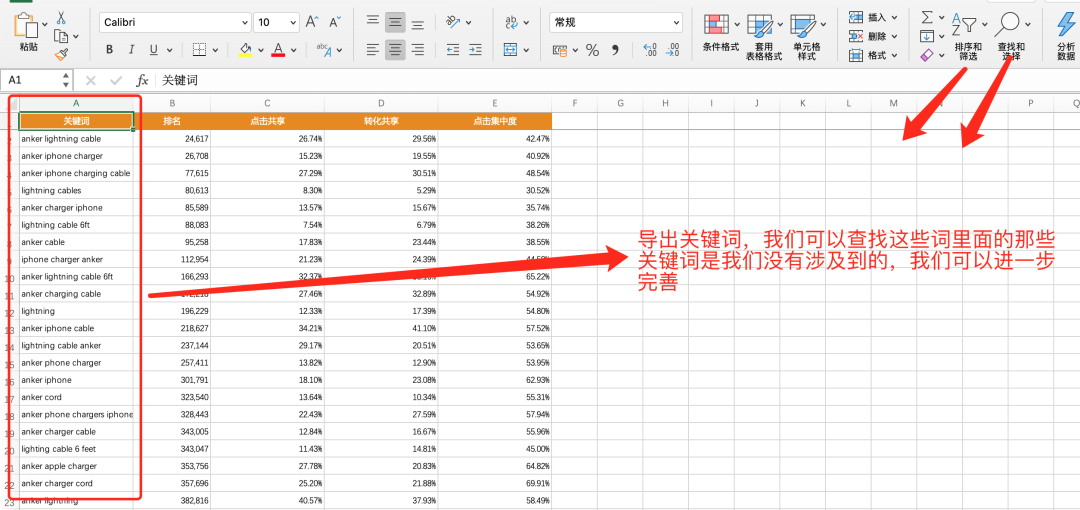Click the formula bar containing 关键词

click(x=616, y=80)
